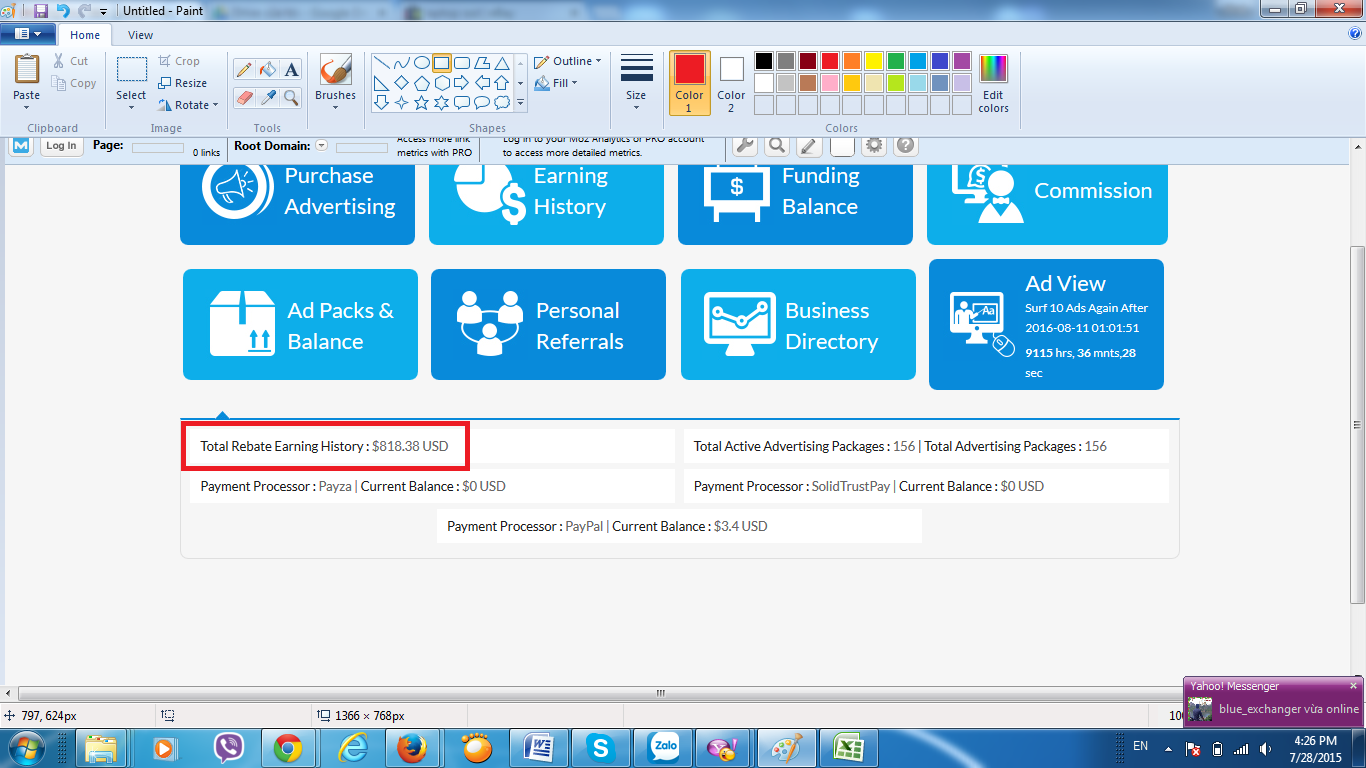This screenshot has height=768, width=1366.
Task: Select the right arrow shape
Action: [x=461, y=82]
